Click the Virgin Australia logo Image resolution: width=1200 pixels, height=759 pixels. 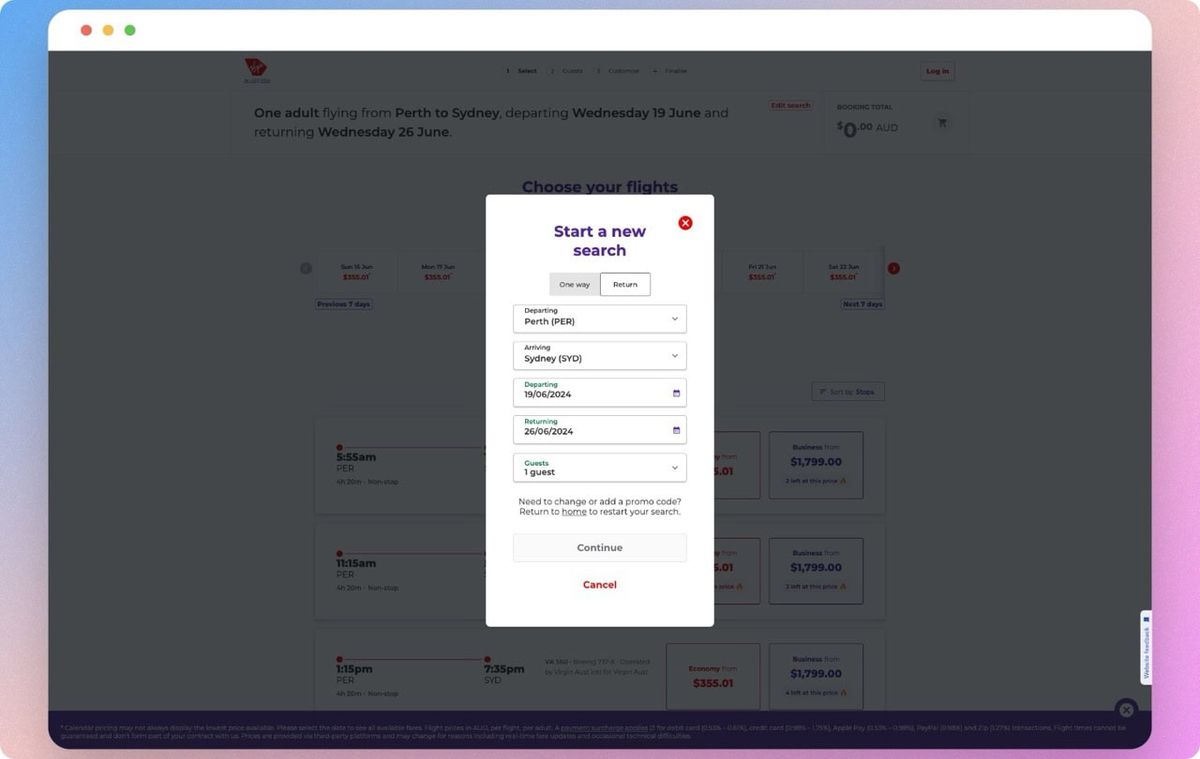258,69
